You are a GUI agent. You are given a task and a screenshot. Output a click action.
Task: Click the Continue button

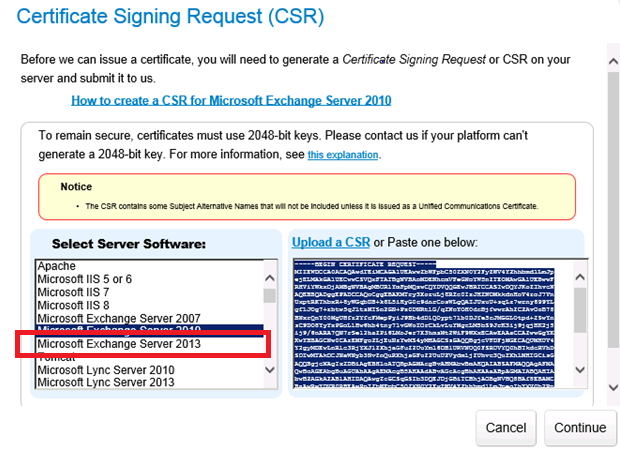580,428
